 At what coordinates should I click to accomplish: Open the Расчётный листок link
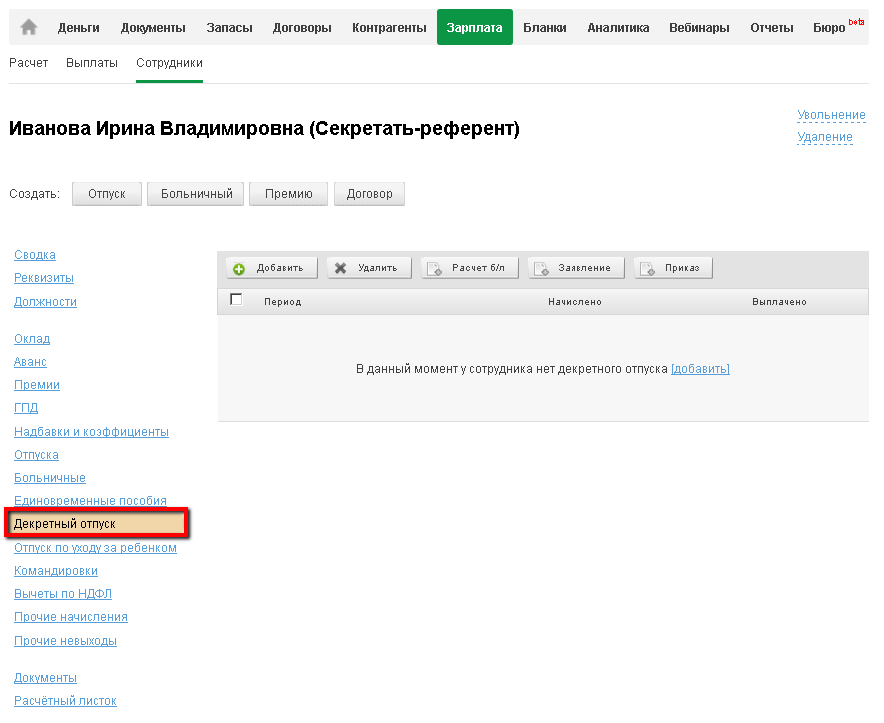click(65, 701)
